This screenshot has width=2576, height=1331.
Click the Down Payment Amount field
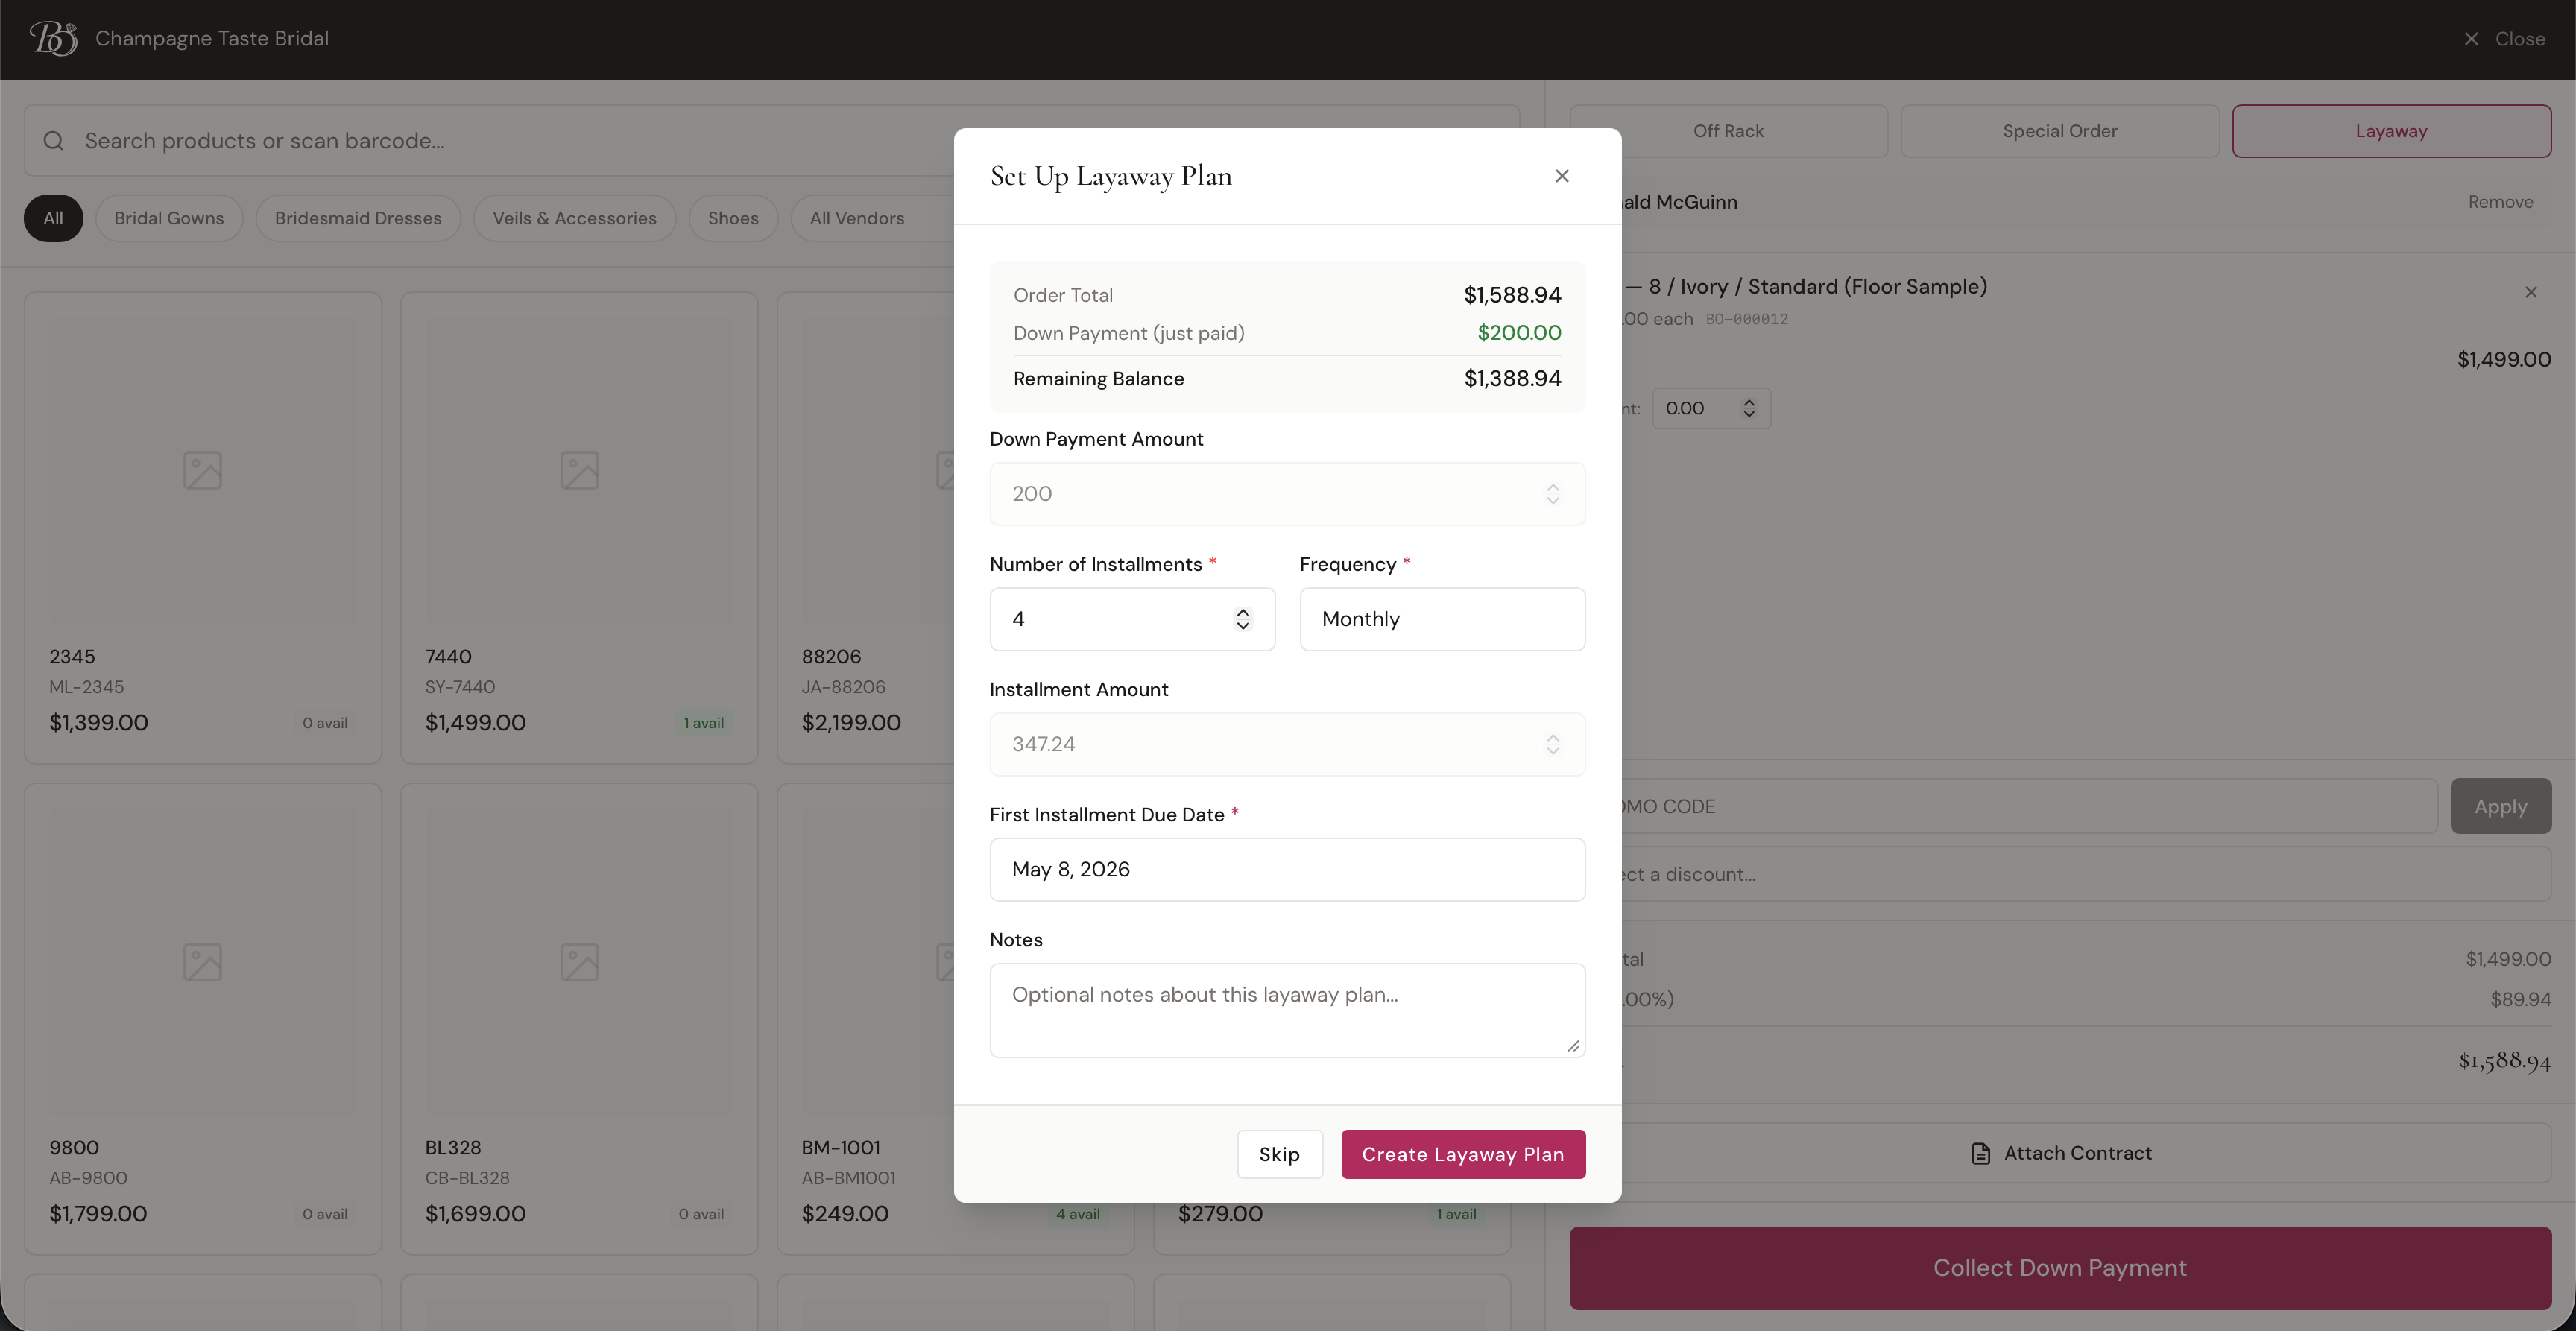coord(1287,494)
